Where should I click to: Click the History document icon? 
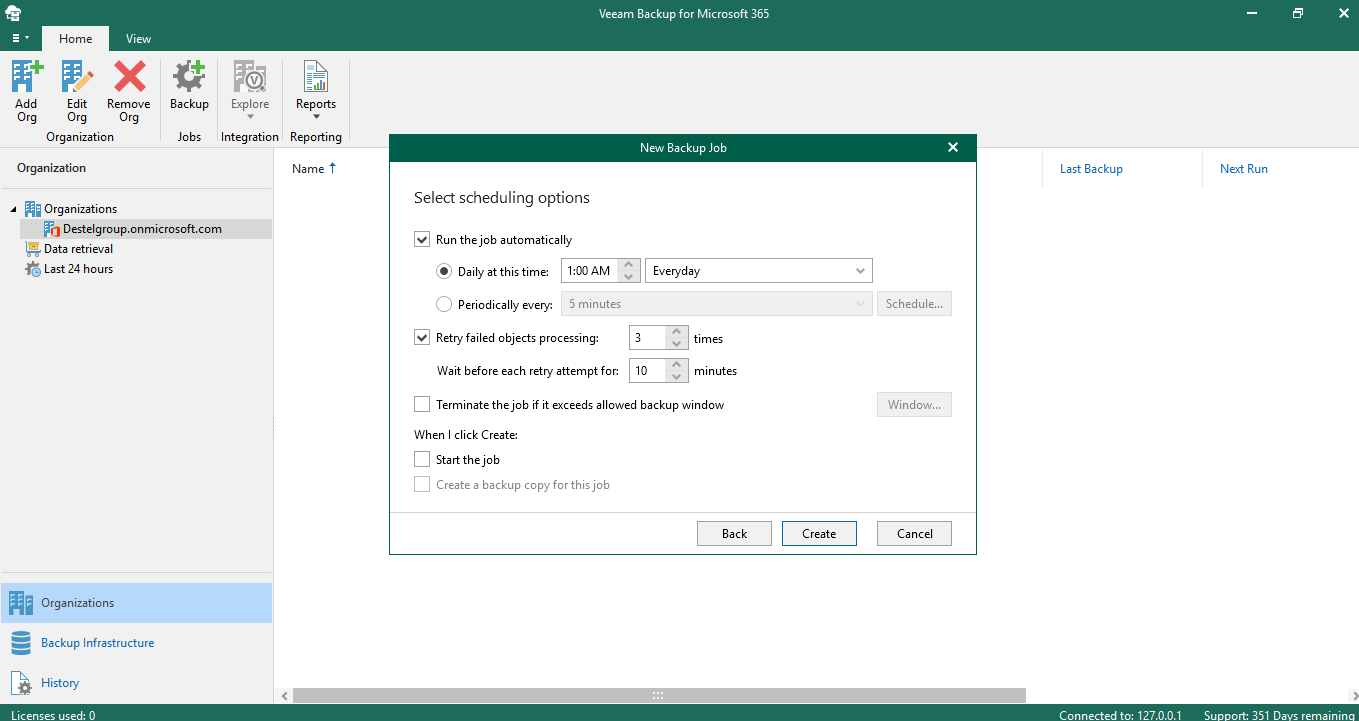pyautogui.click(x=20, y=683)
